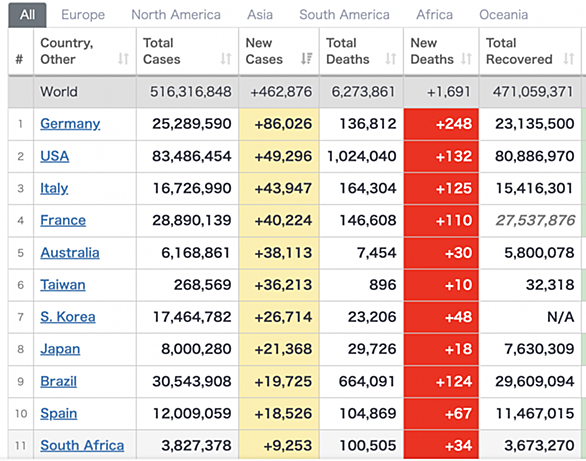Sort by Country, Other column icon
The height and width of the screenshot is (461, 586).
(123, 59)
